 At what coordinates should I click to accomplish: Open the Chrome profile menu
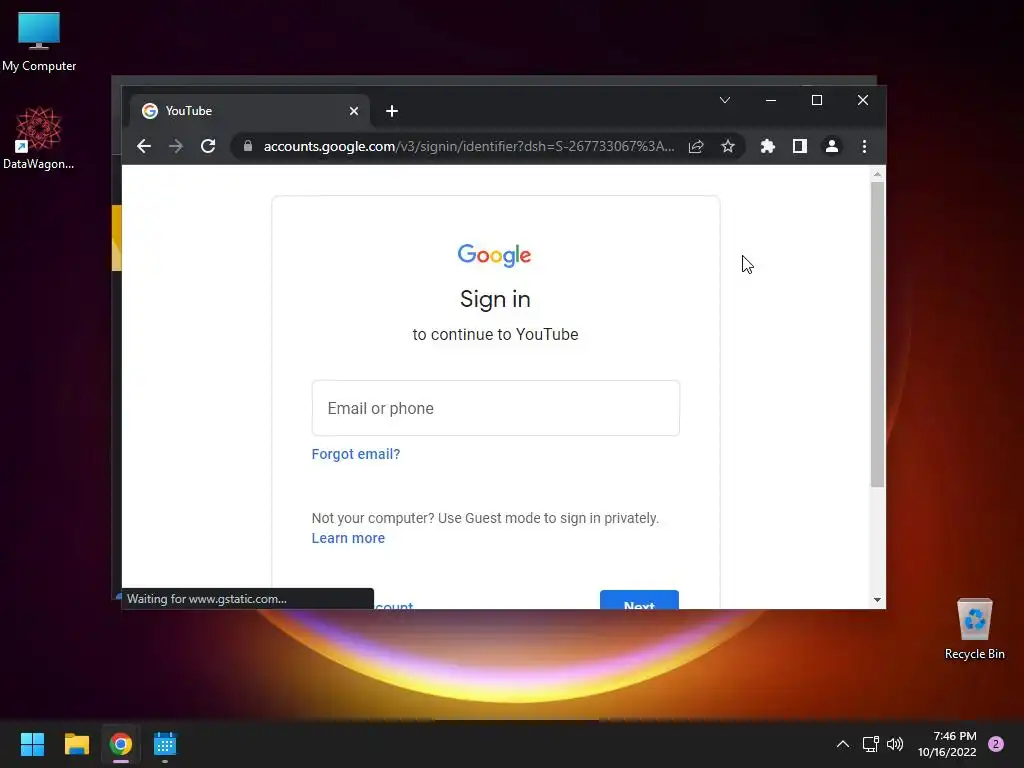(x=831, y=146)
